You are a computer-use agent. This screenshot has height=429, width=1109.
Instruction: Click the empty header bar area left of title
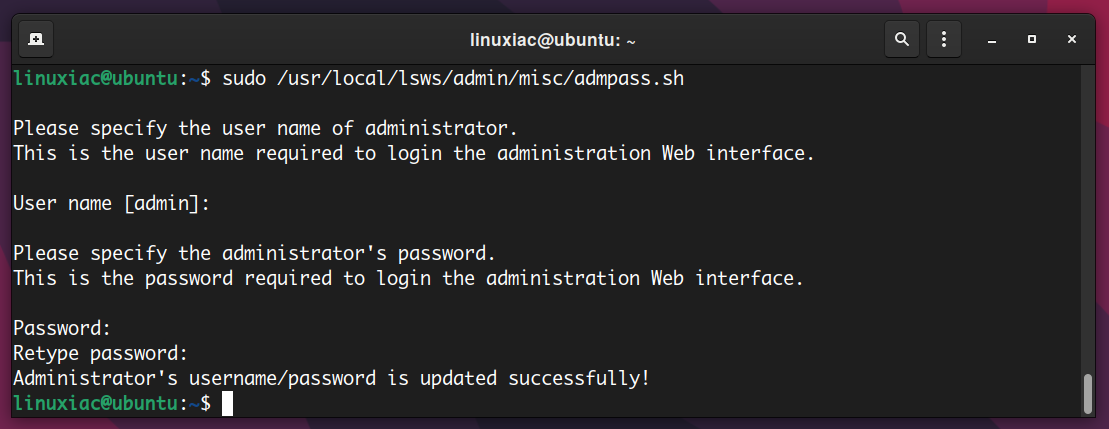(x=255, y=40)
